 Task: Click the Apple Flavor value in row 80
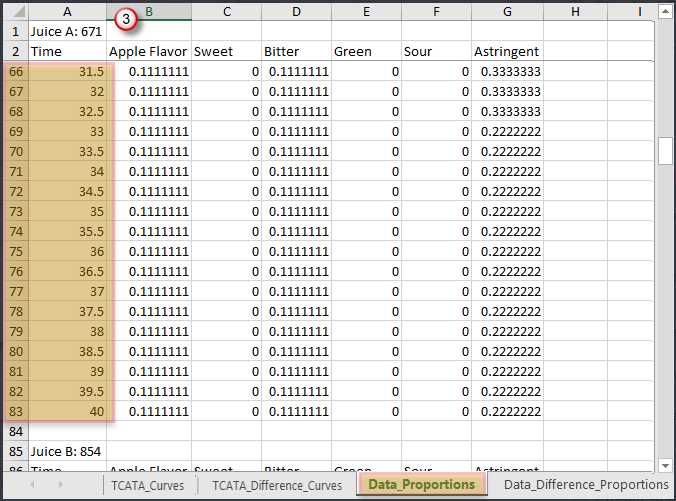tap(149, 351)
